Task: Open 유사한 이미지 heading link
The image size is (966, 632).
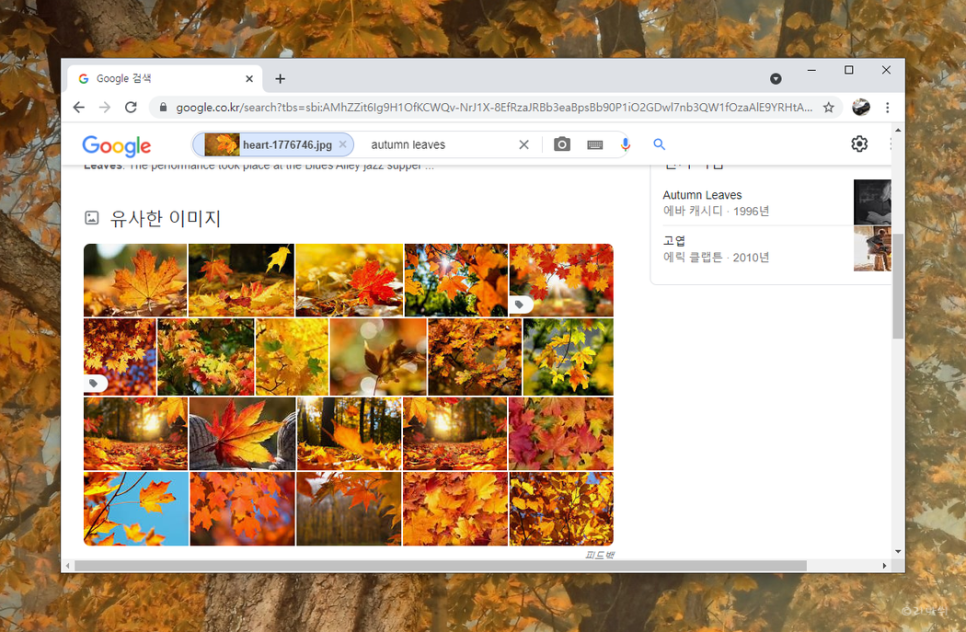Action: [165, 218]
